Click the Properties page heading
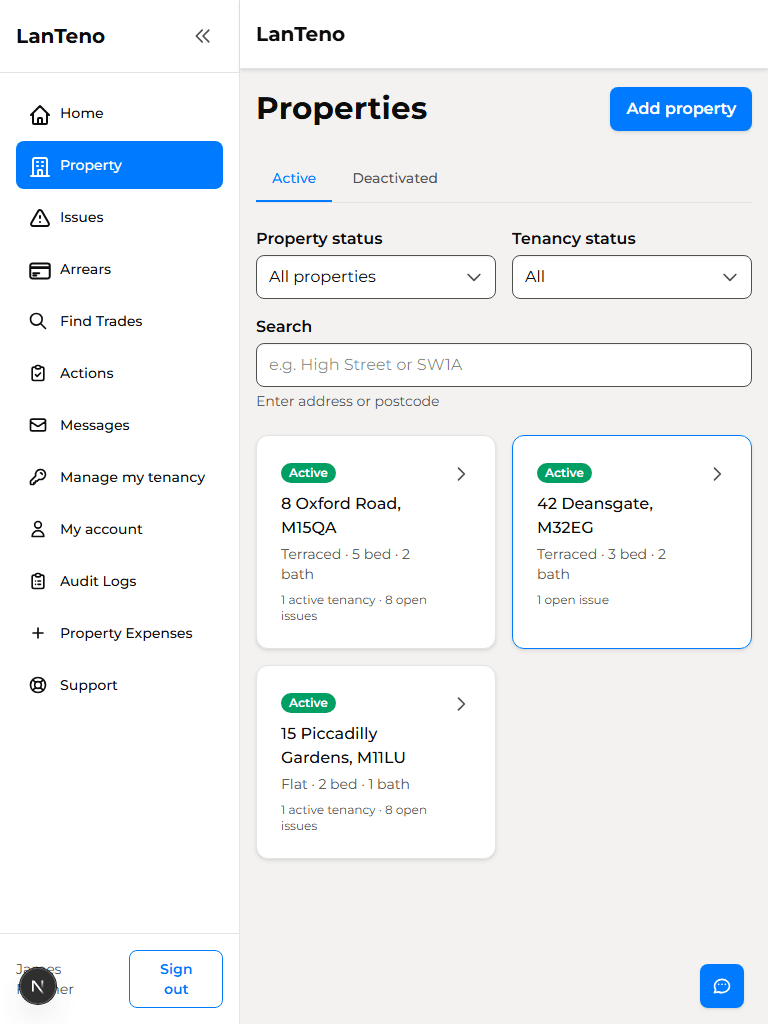This screenshot has width=768, height=1024. 342,108
